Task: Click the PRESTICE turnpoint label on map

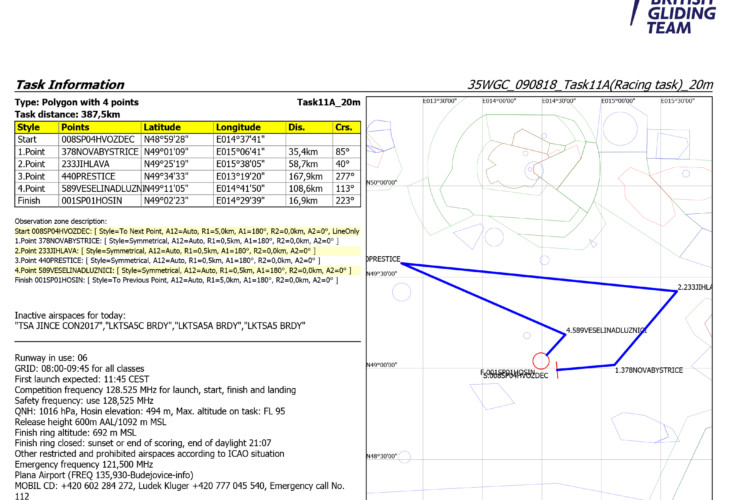Action: tap(384, 259)
